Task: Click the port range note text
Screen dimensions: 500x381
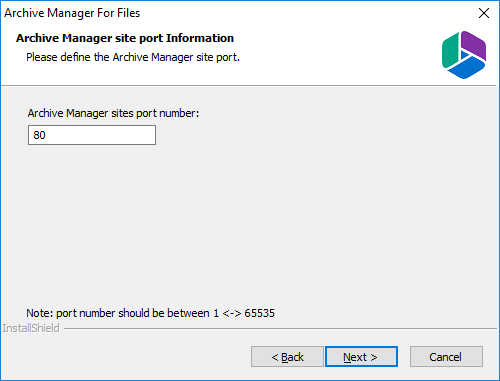Action: pos(150,313)
